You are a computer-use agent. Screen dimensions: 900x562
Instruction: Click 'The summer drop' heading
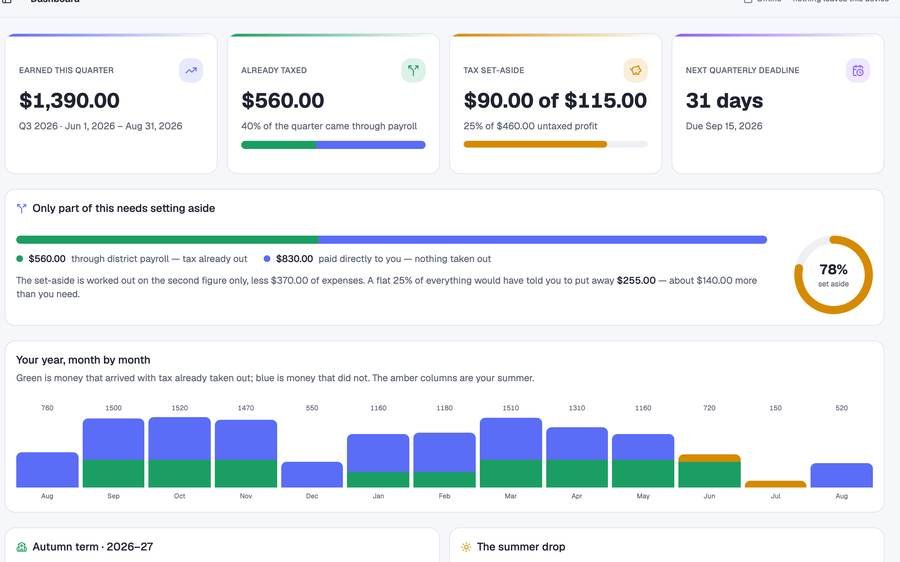click(521, 547)
